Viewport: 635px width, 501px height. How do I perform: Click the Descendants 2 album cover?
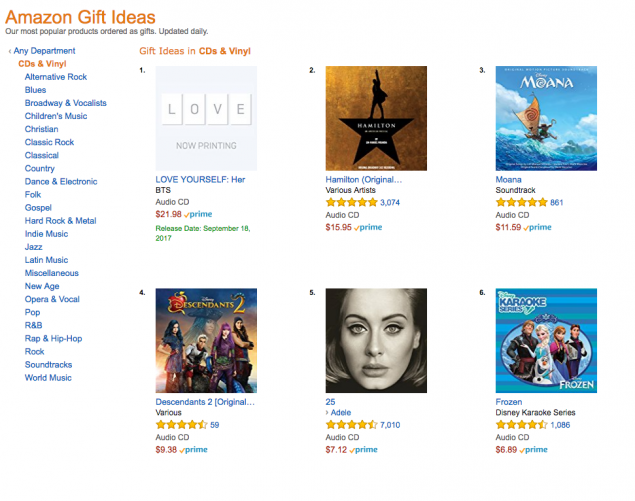pyautogui.click(x=206, y=339)
